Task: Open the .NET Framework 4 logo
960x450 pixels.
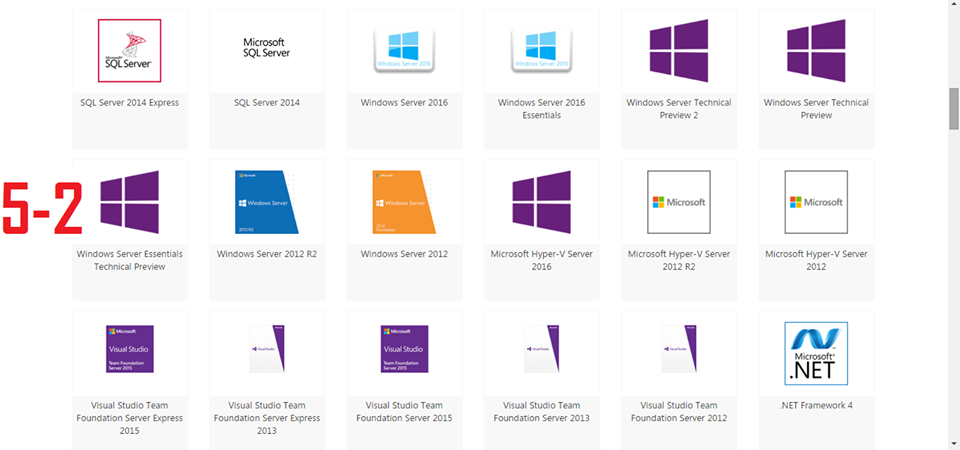Action: (816, 353)
